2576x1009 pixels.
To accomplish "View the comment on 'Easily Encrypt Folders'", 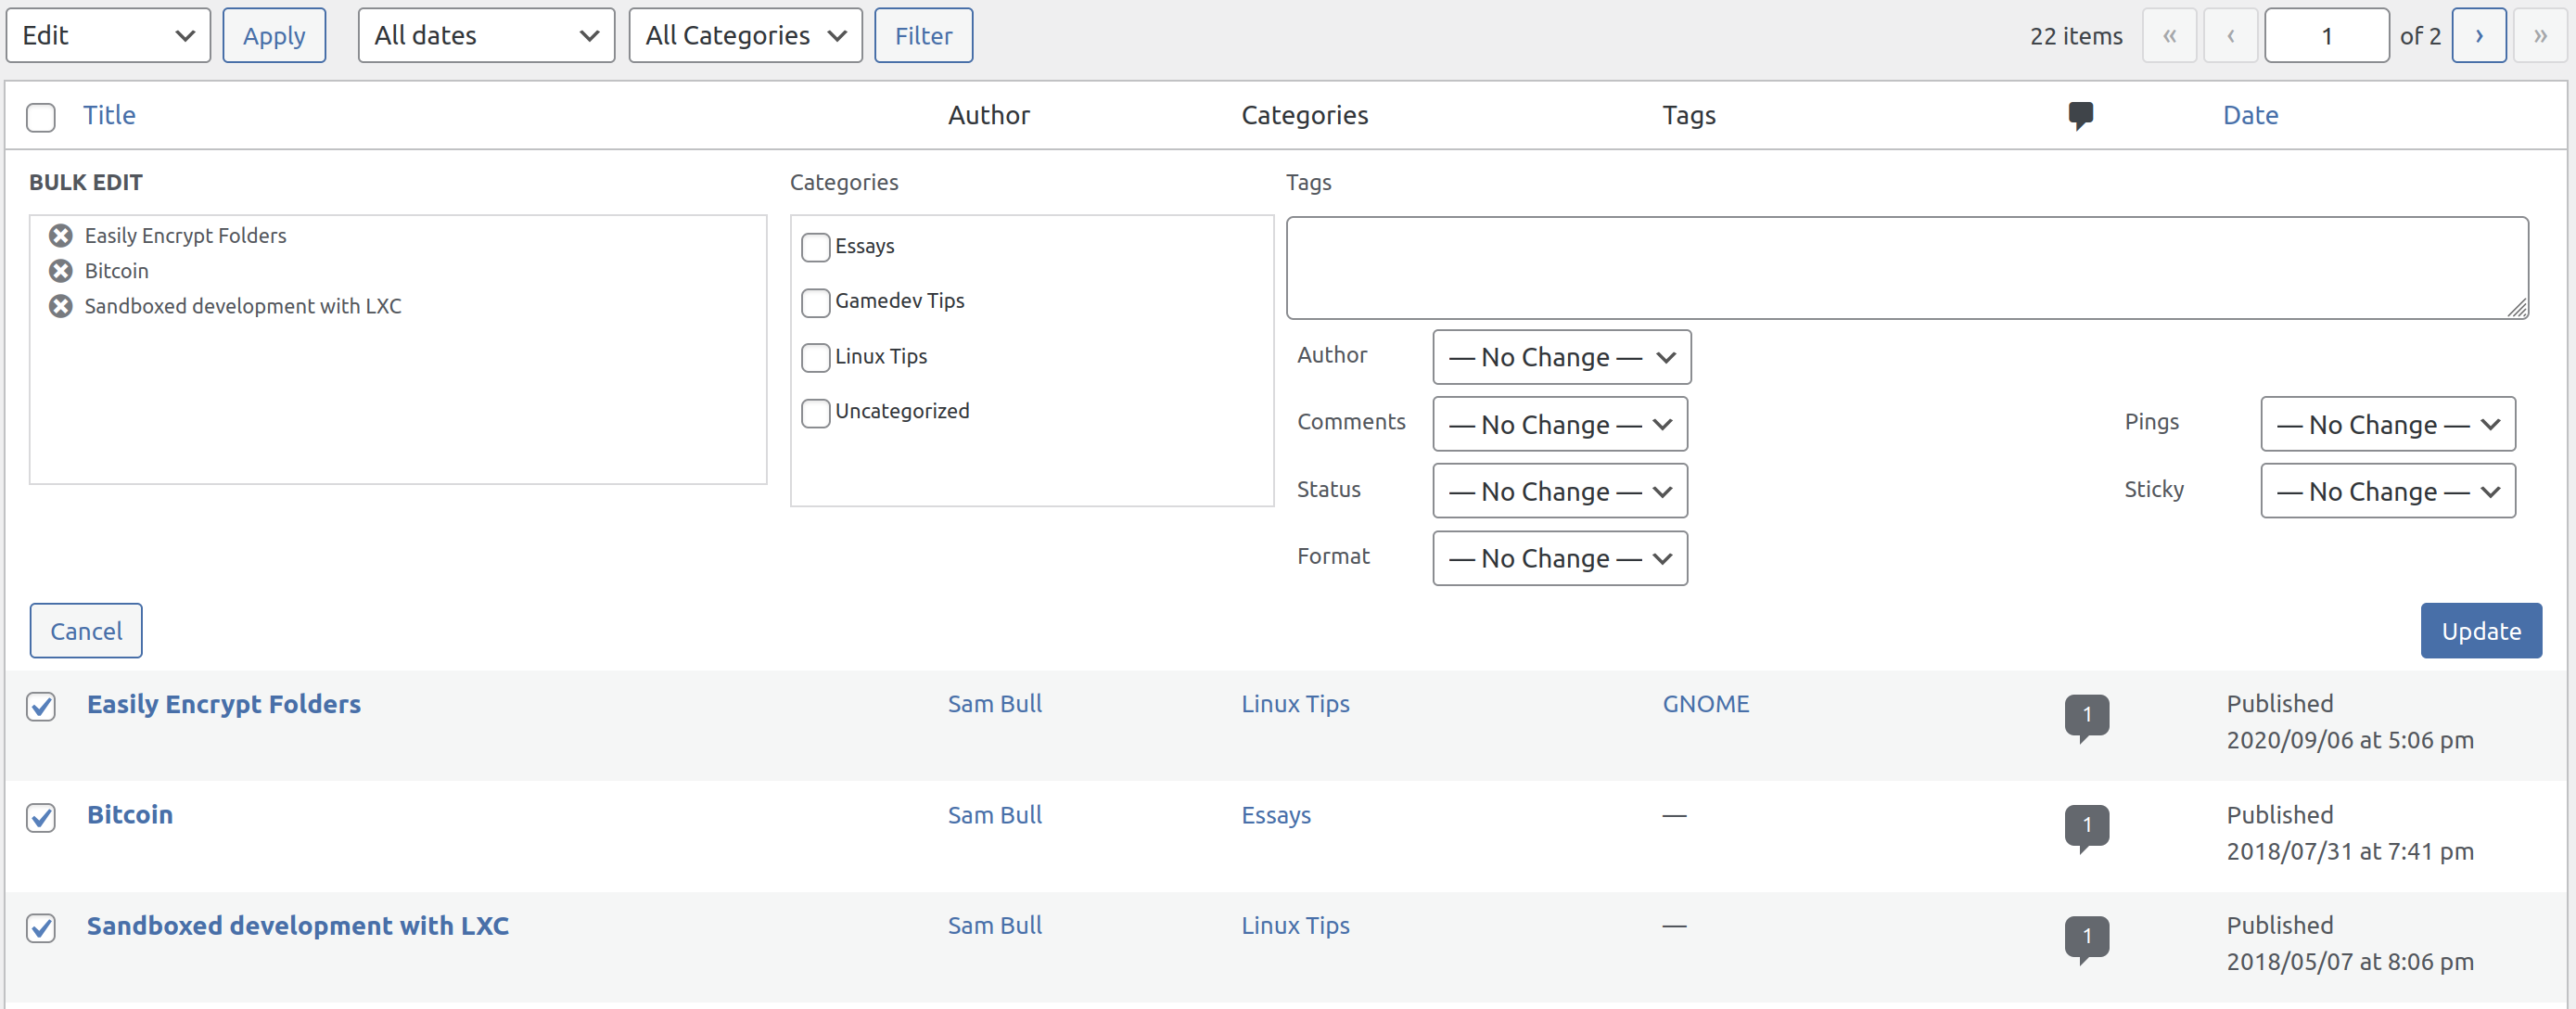I will click(2089, 714).
